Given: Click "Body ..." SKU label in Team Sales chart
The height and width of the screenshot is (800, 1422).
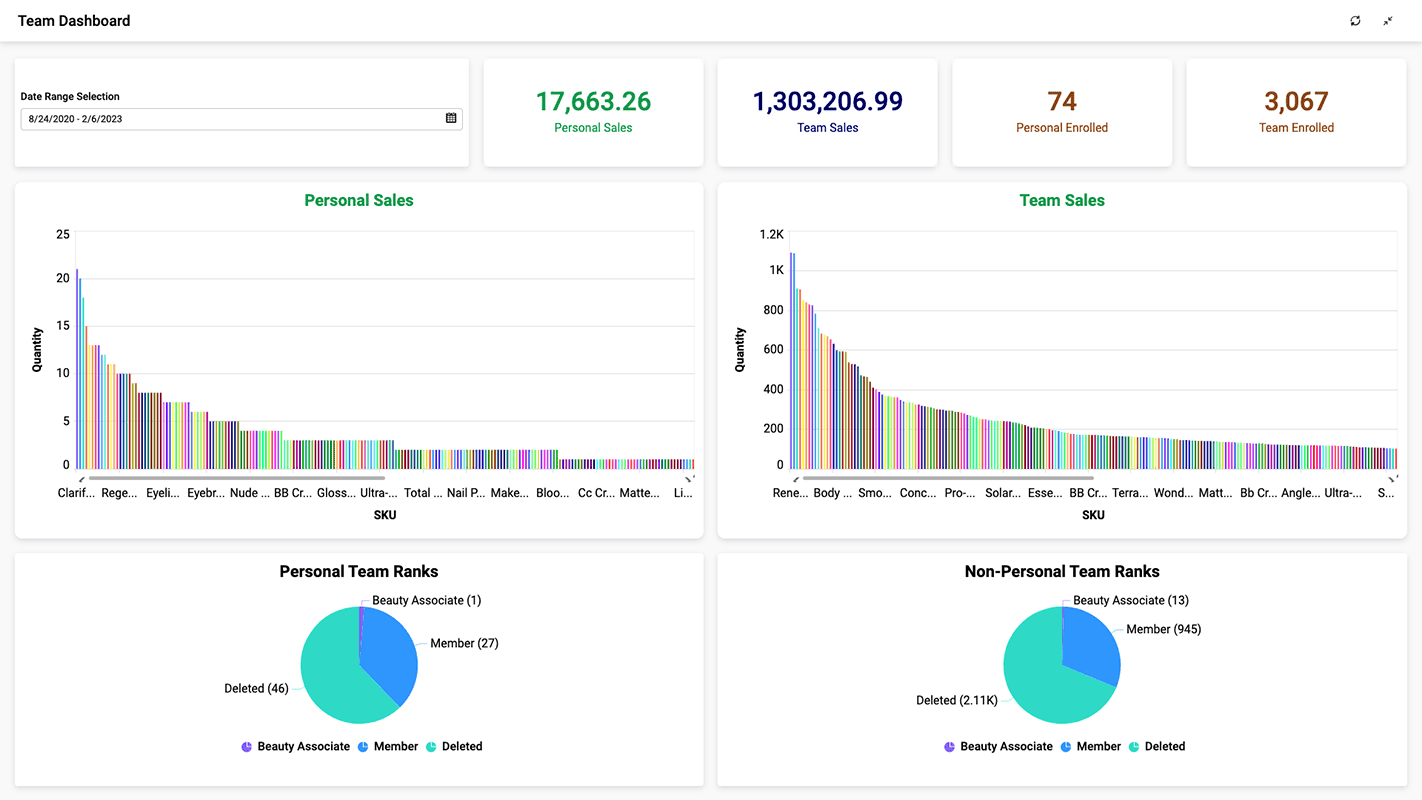Looking at the screenshot, I should tap(833, 493).
